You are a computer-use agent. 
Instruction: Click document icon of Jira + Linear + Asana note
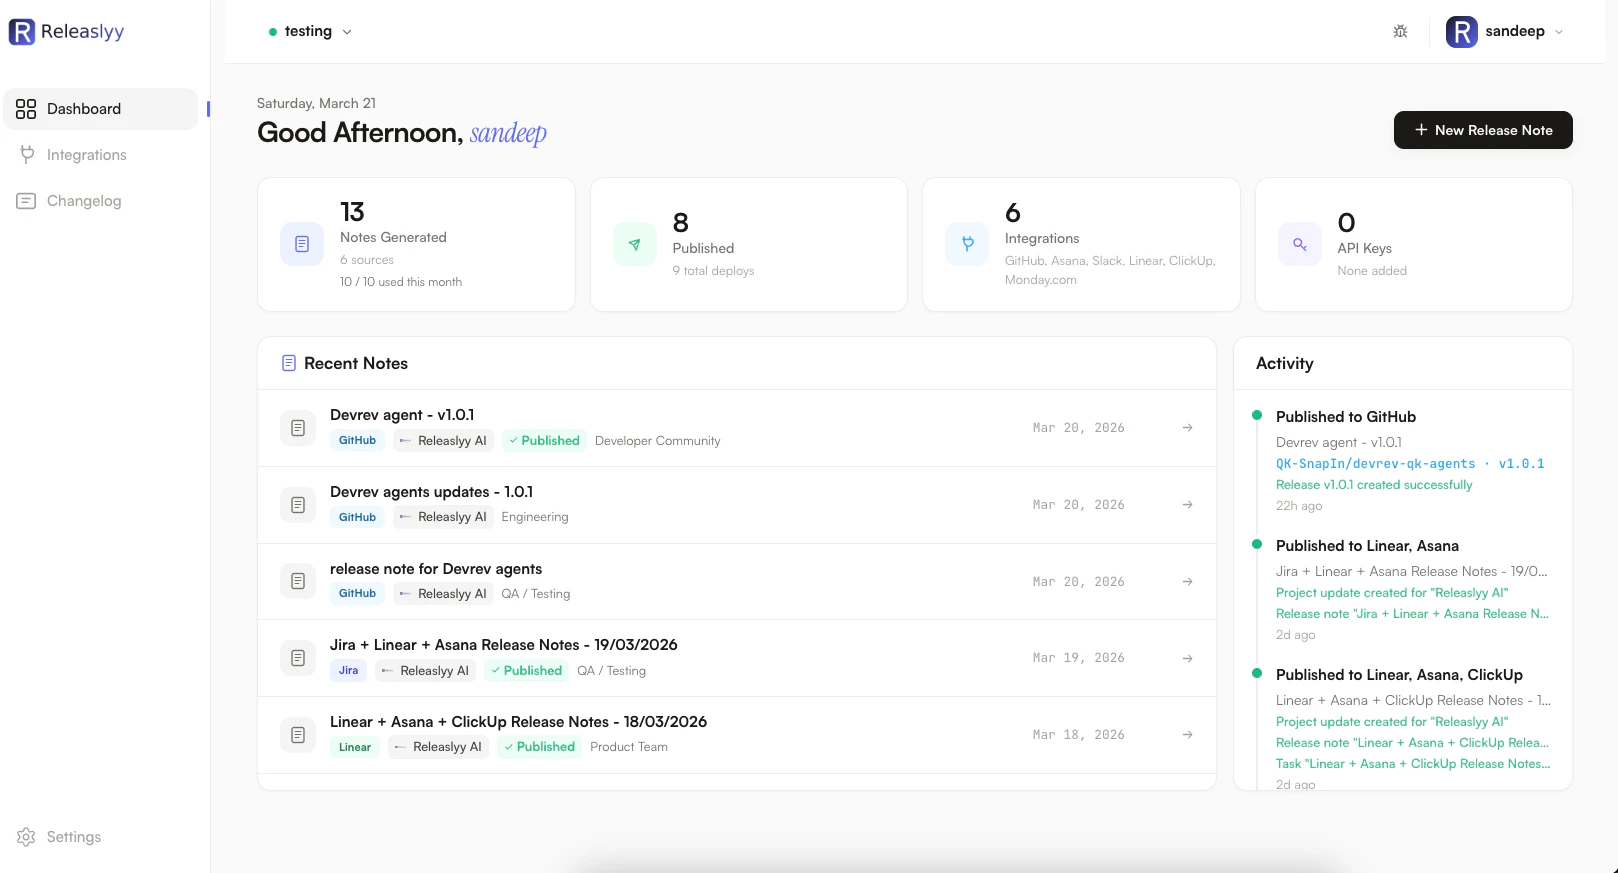(x=298, y=658)
